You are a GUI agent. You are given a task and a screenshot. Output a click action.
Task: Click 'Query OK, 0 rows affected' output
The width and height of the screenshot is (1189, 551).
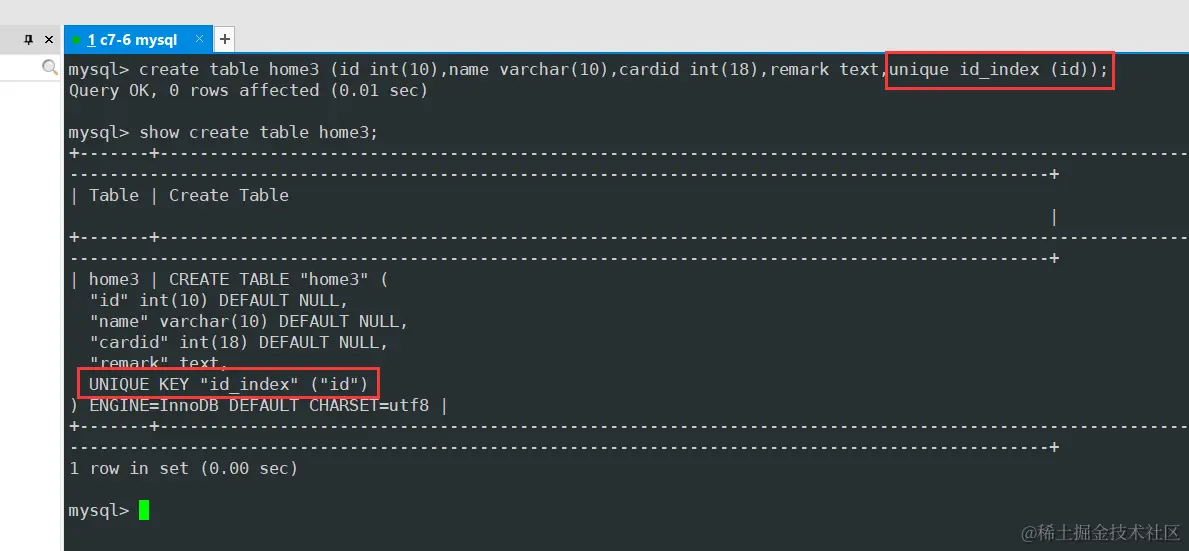click(x=193, y=91)
